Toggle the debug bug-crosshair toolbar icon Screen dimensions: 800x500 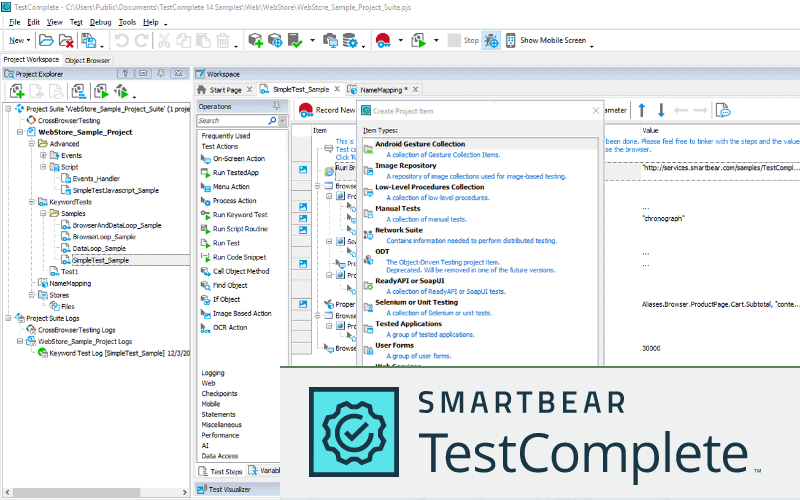point(491,40)
